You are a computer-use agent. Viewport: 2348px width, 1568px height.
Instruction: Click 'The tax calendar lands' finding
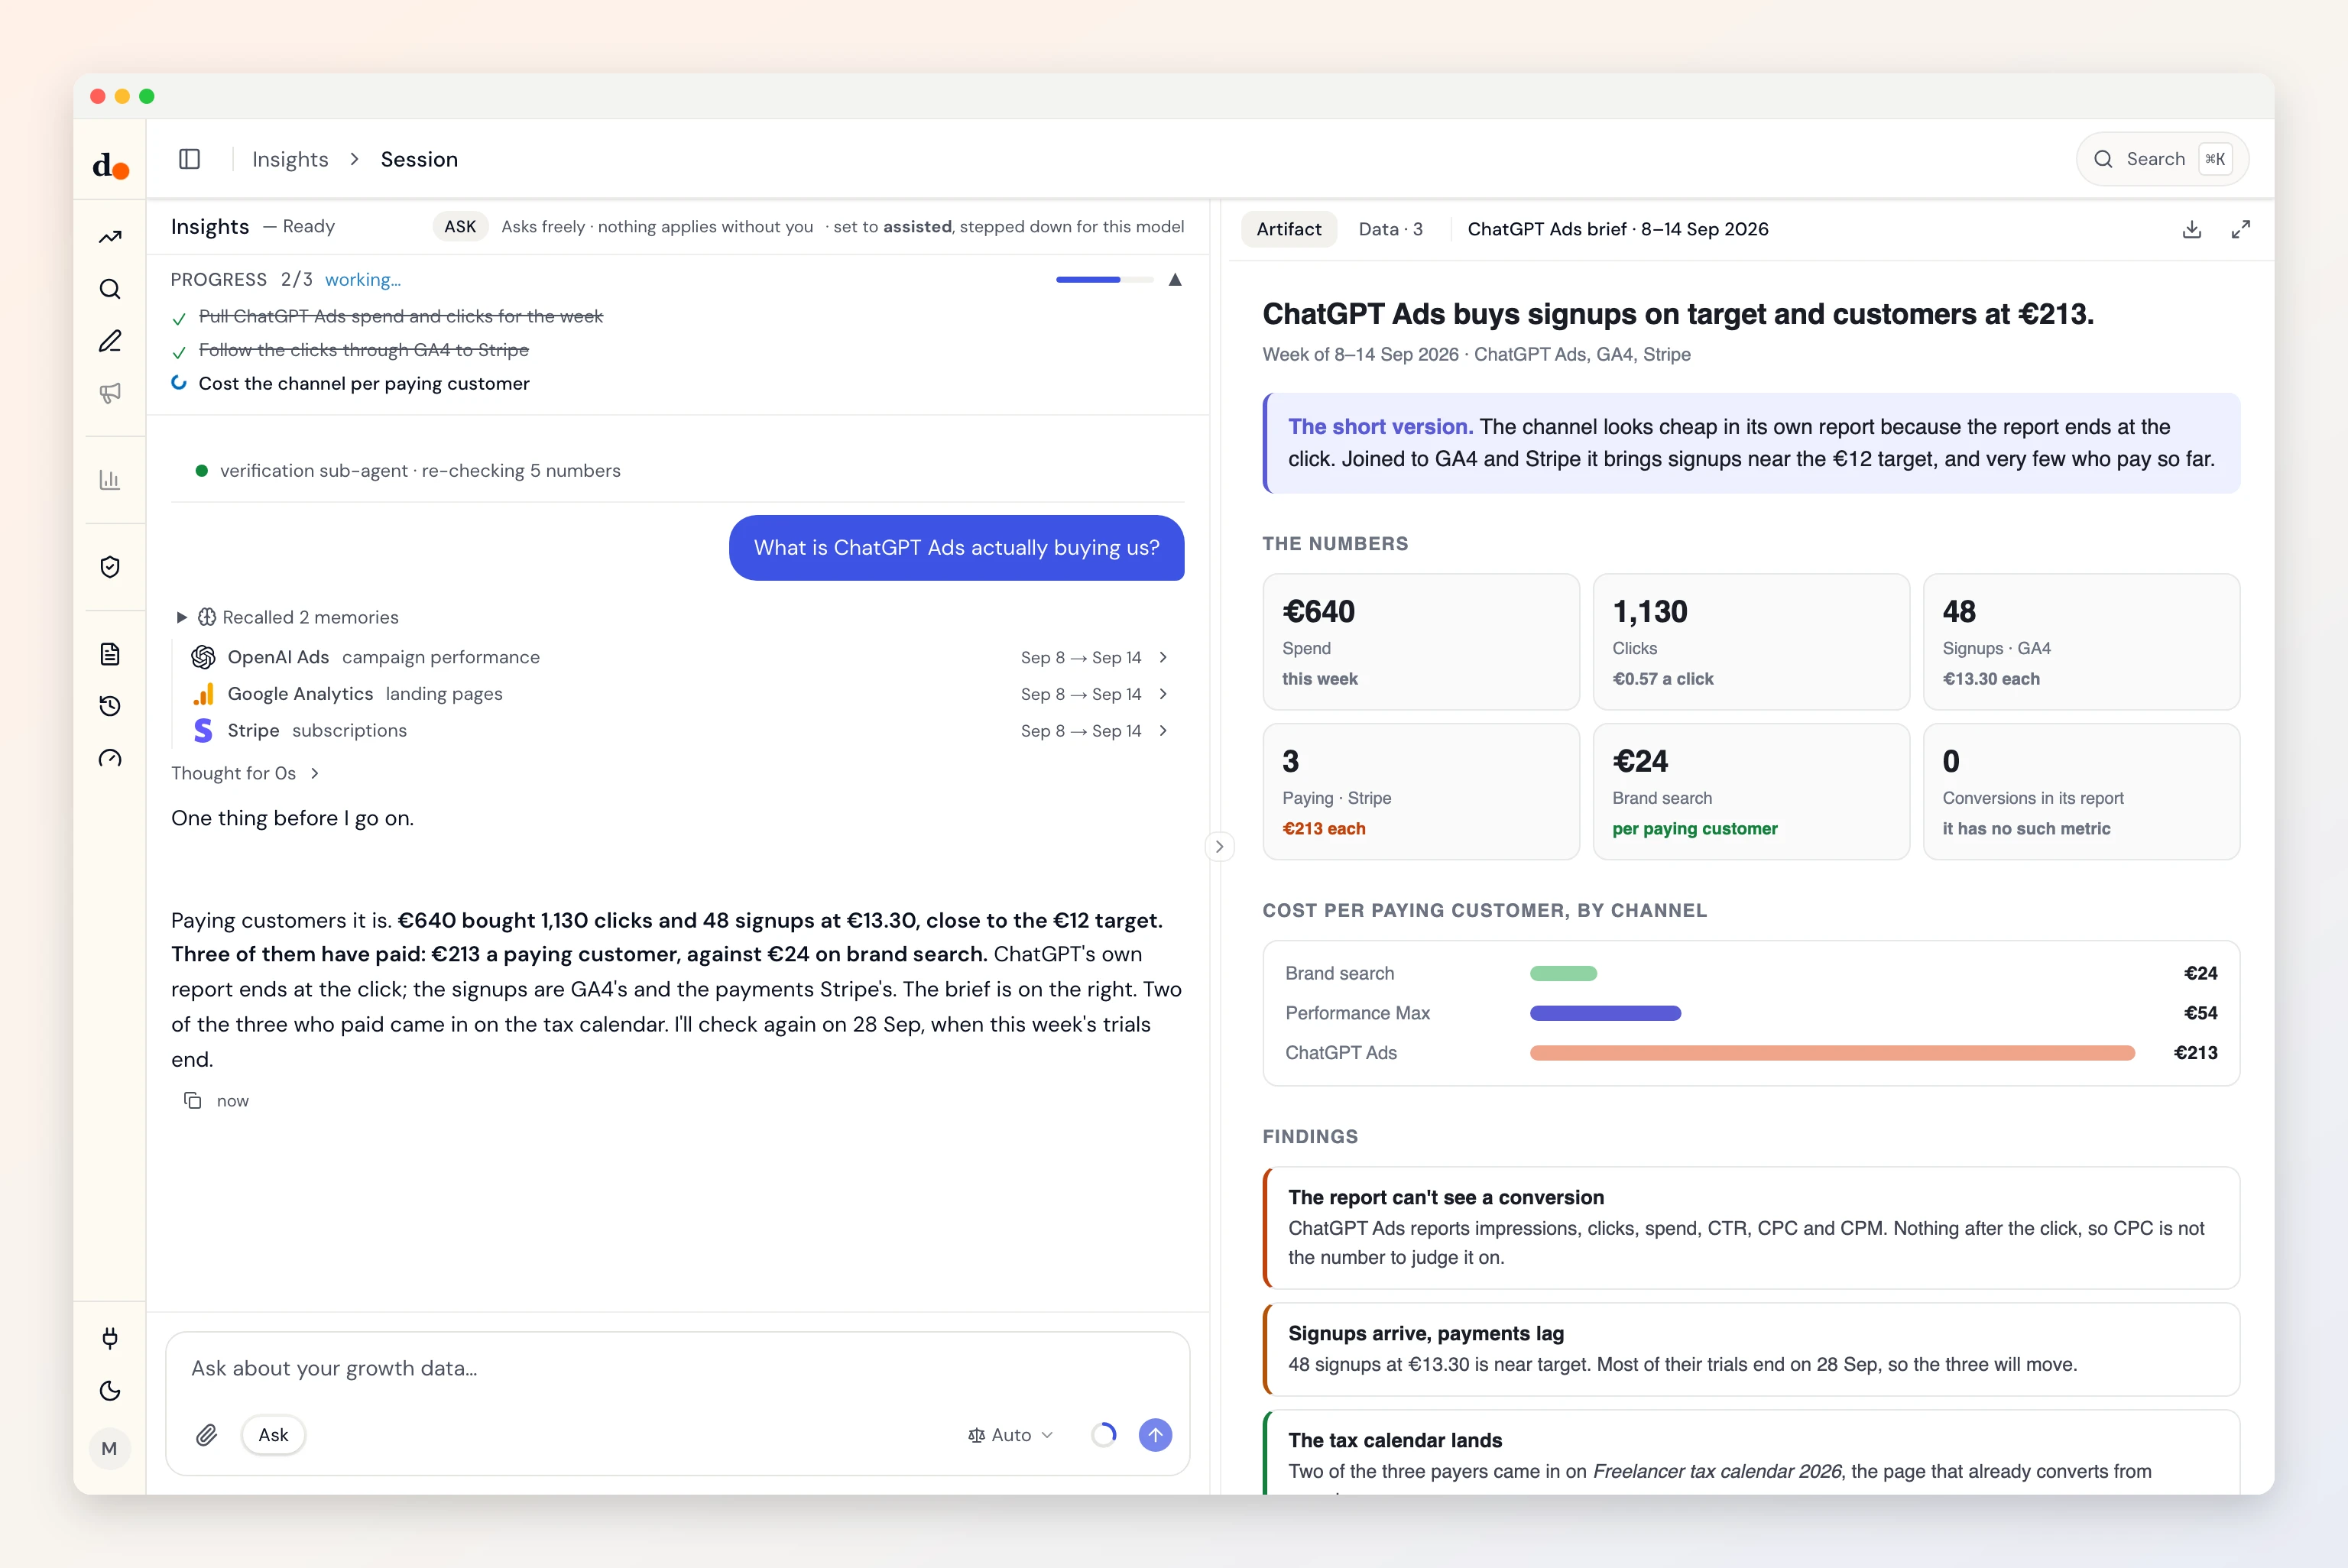1751,1453
